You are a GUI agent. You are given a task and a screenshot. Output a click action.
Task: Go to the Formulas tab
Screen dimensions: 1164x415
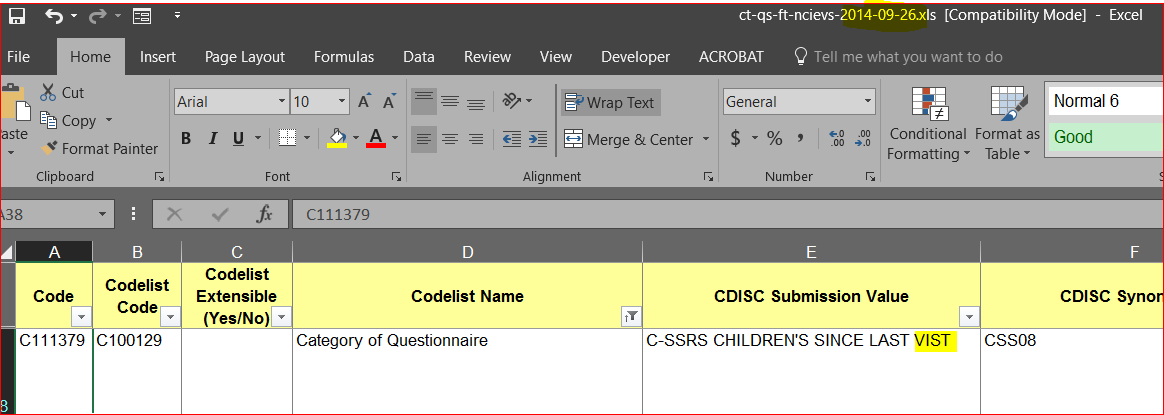[x=344, y=56]
